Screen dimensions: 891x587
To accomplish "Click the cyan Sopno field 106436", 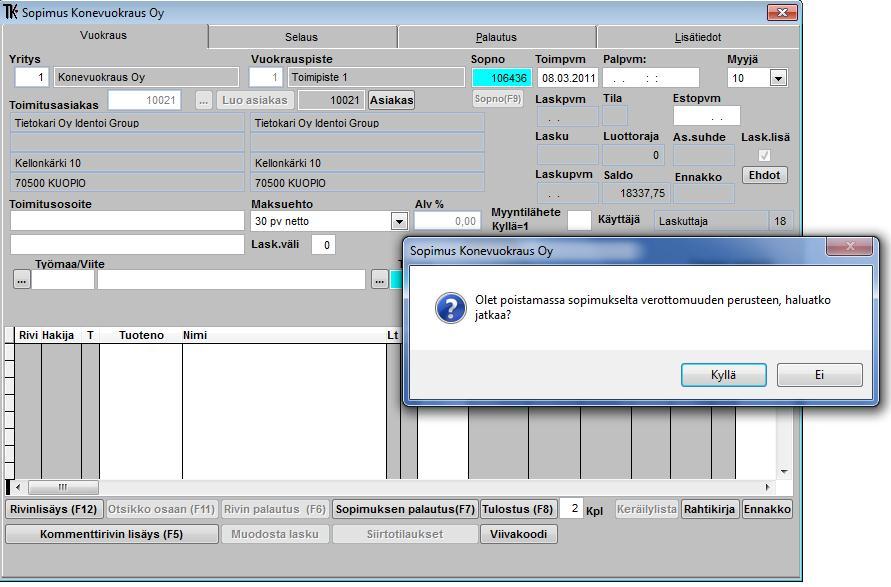I will click(502, 78).
